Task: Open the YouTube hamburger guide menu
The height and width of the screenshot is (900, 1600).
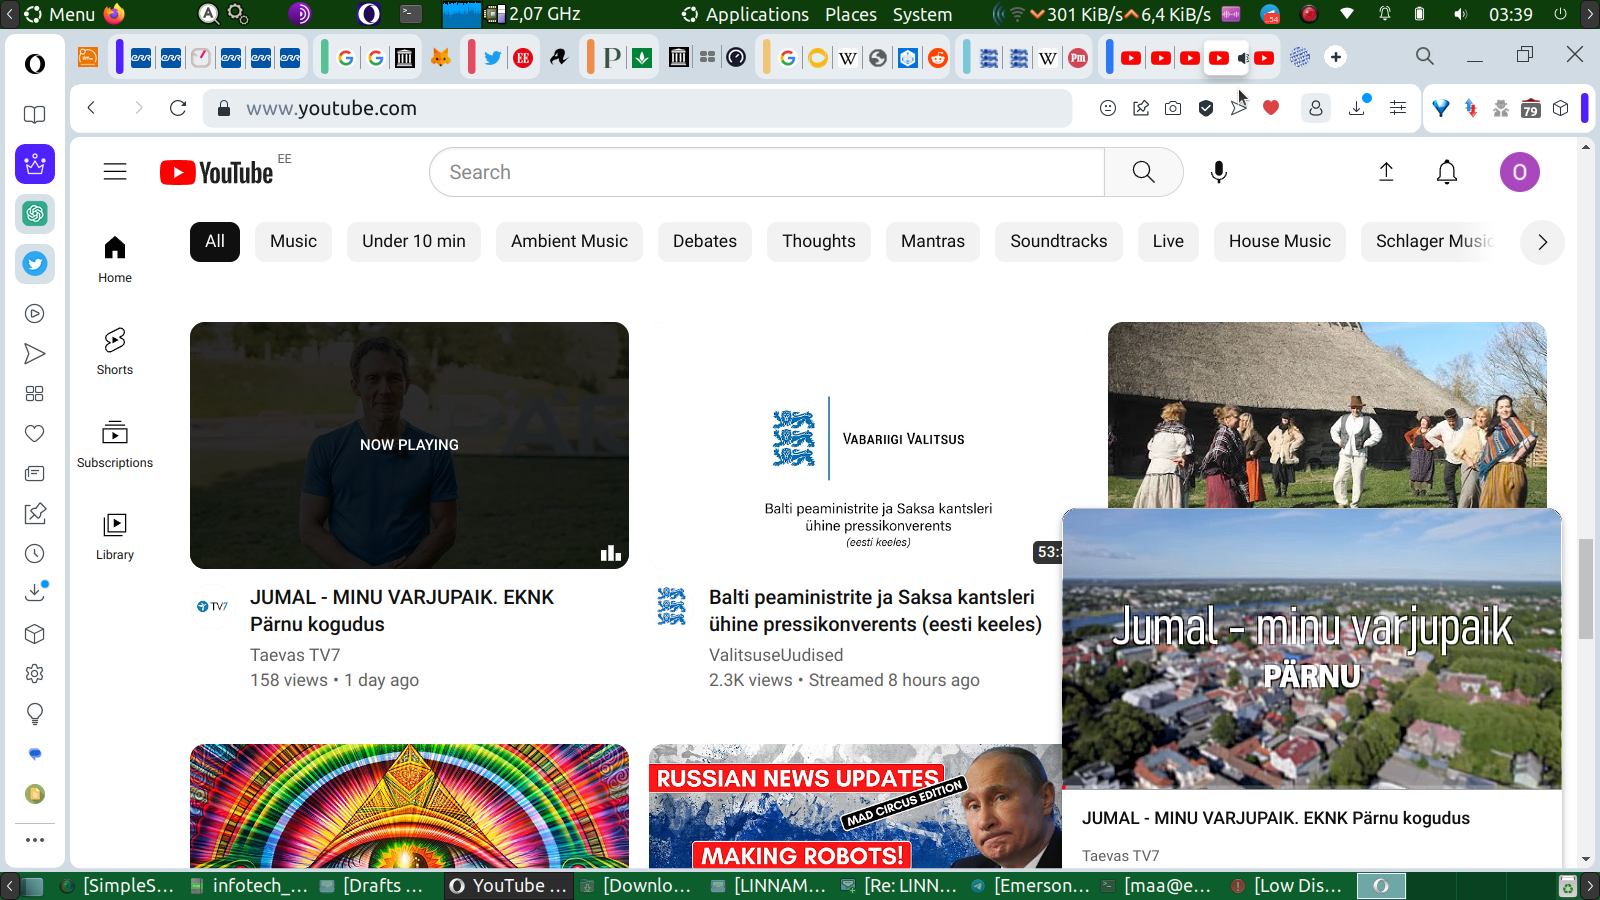Action: (115, 172)
